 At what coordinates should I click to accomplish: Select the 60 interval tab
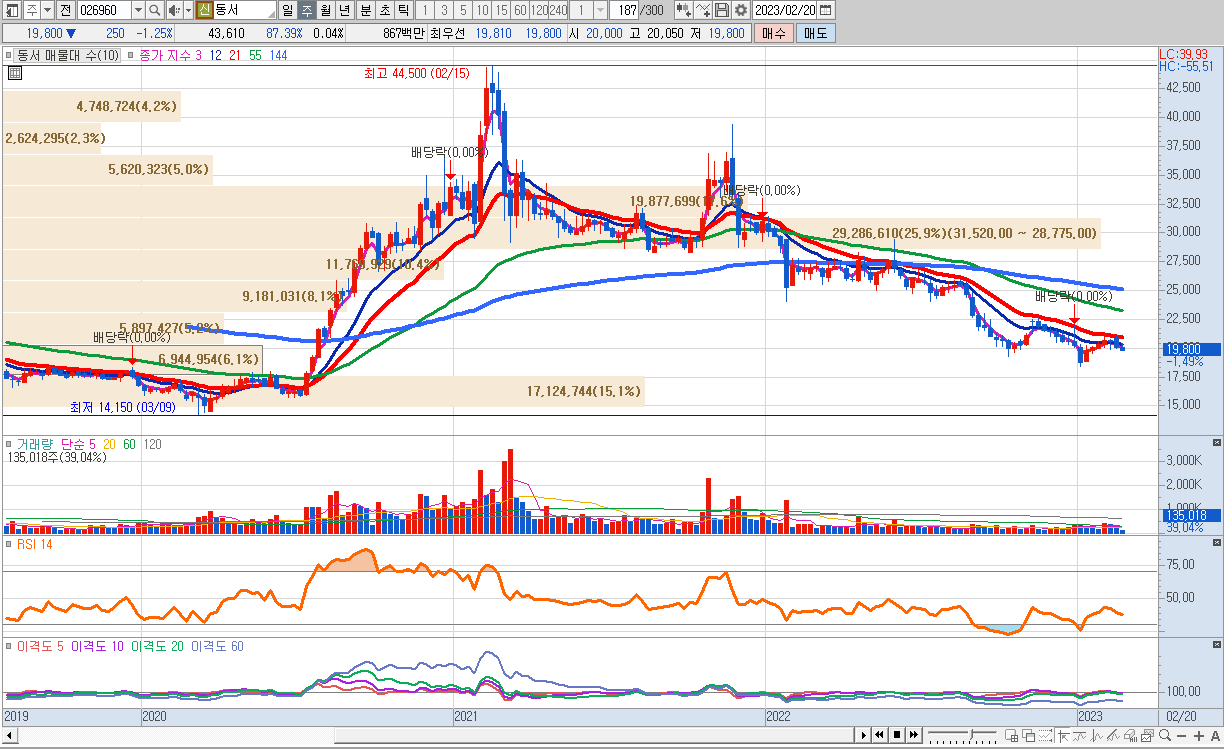pyautogui.click(x=519, y=10)
